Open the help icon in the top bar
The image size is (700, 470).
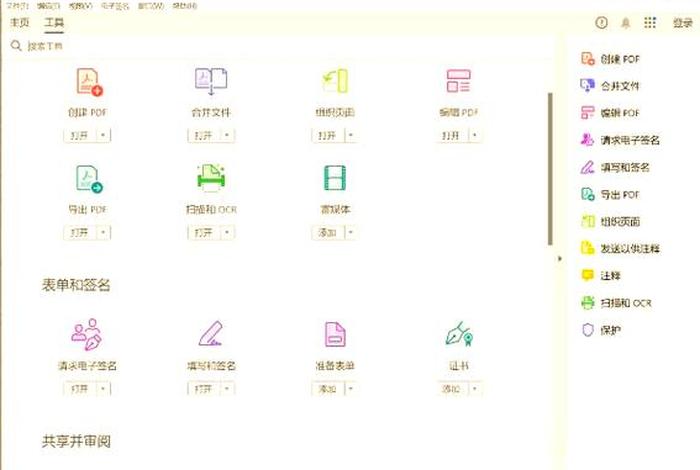pyautogui.click(x=601, y=22)
